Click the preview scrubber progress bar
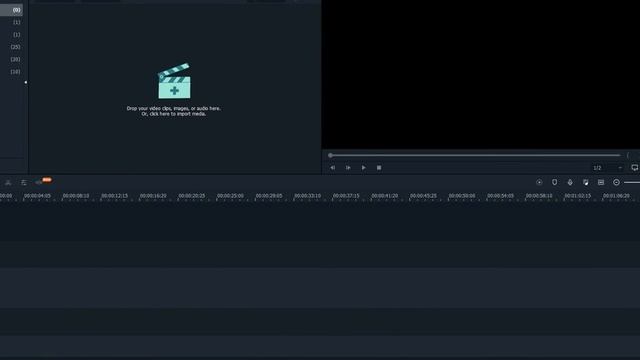The width and height of the screenshot is (640, 360). click(475, 155)
